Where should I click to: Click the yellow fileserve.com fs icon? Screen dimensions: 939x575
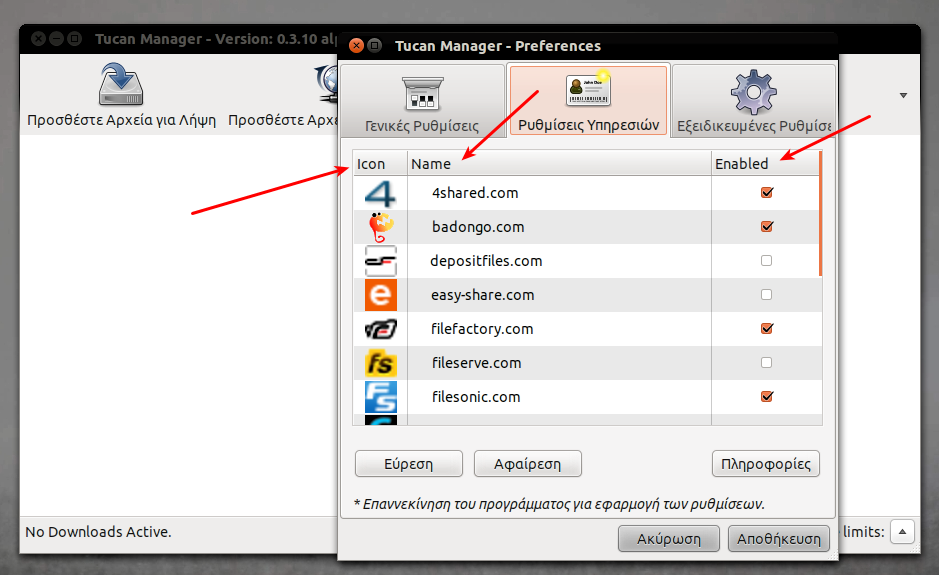380,363
